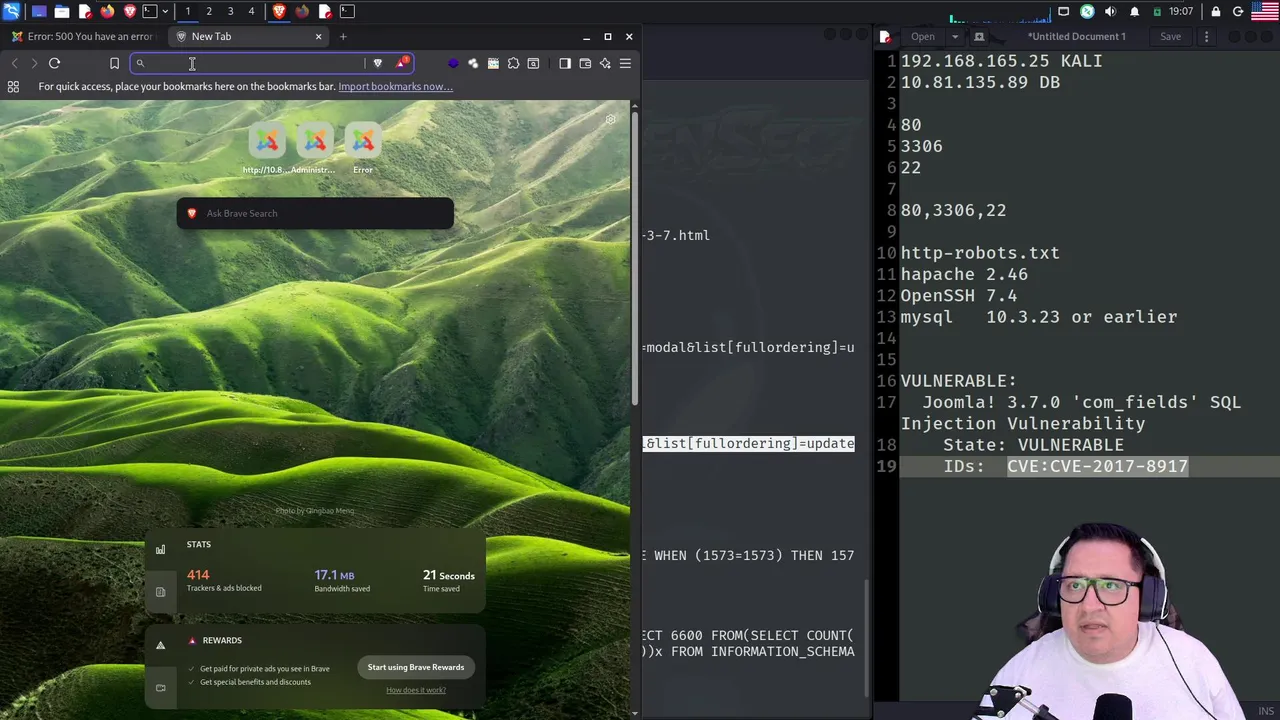
Task: Click the mysql 10.3.23 or earlier line
Action: tap(1039, 317)
